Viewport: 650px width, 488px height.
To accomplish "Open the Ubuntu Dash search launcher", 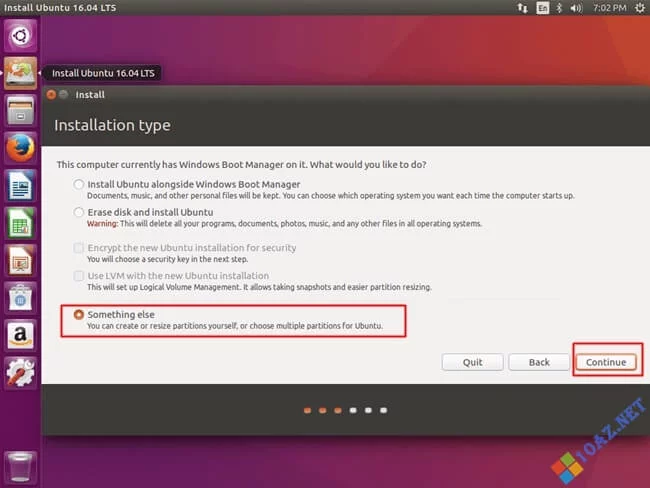I will (20, 36).
